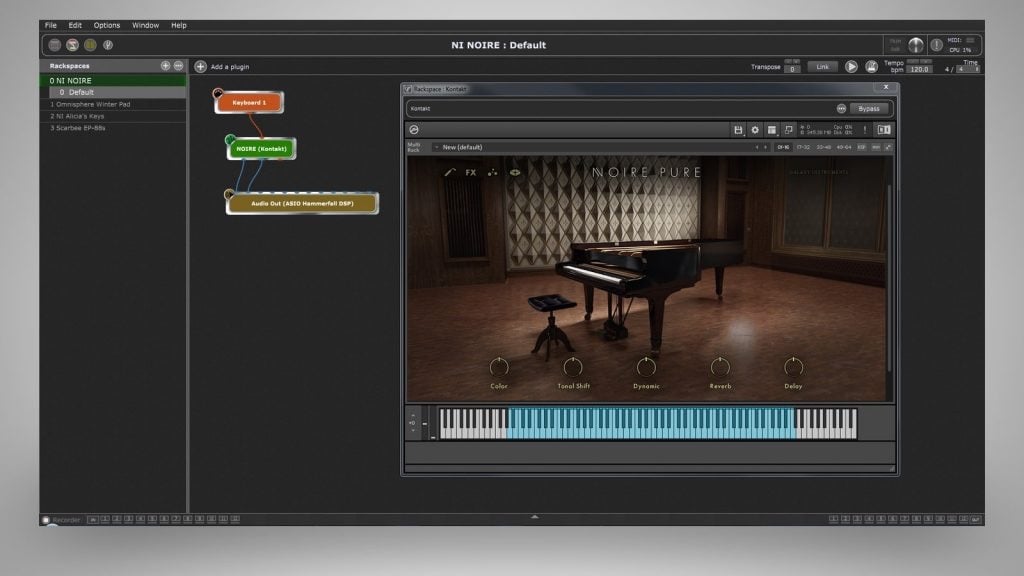
Task: Open the NOIRE FX page
Action: pos(471,172)
